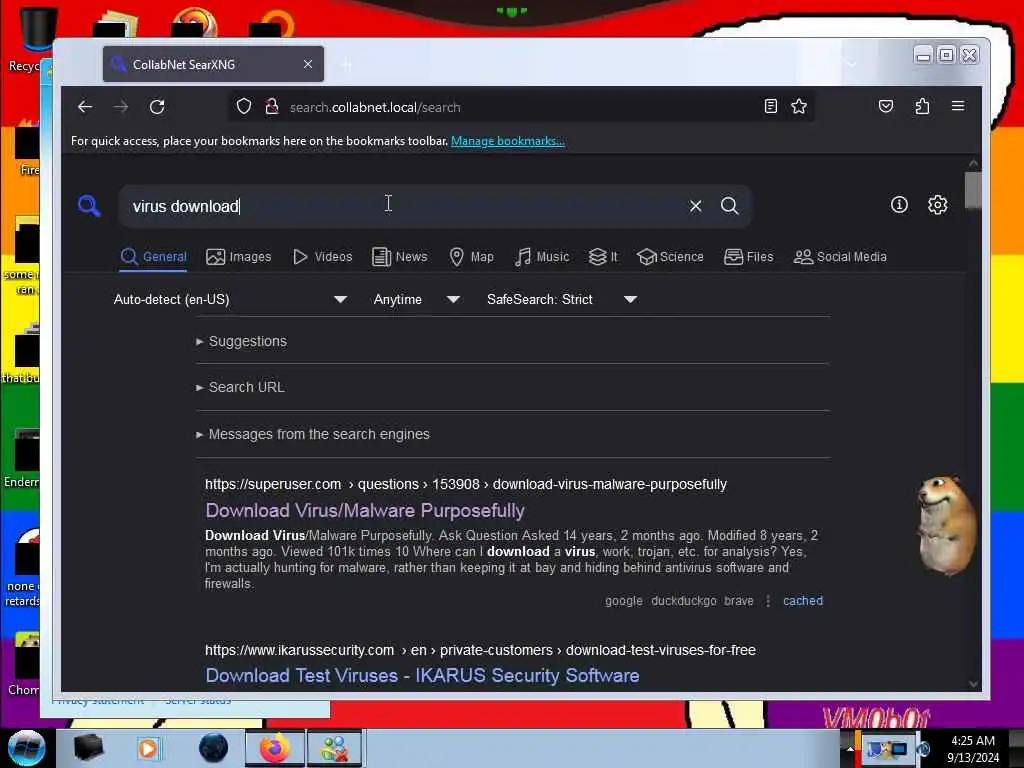This screenshot has height=768, width=1024.
Task: Open Windows Start orb
Action: tap(26, 748)
